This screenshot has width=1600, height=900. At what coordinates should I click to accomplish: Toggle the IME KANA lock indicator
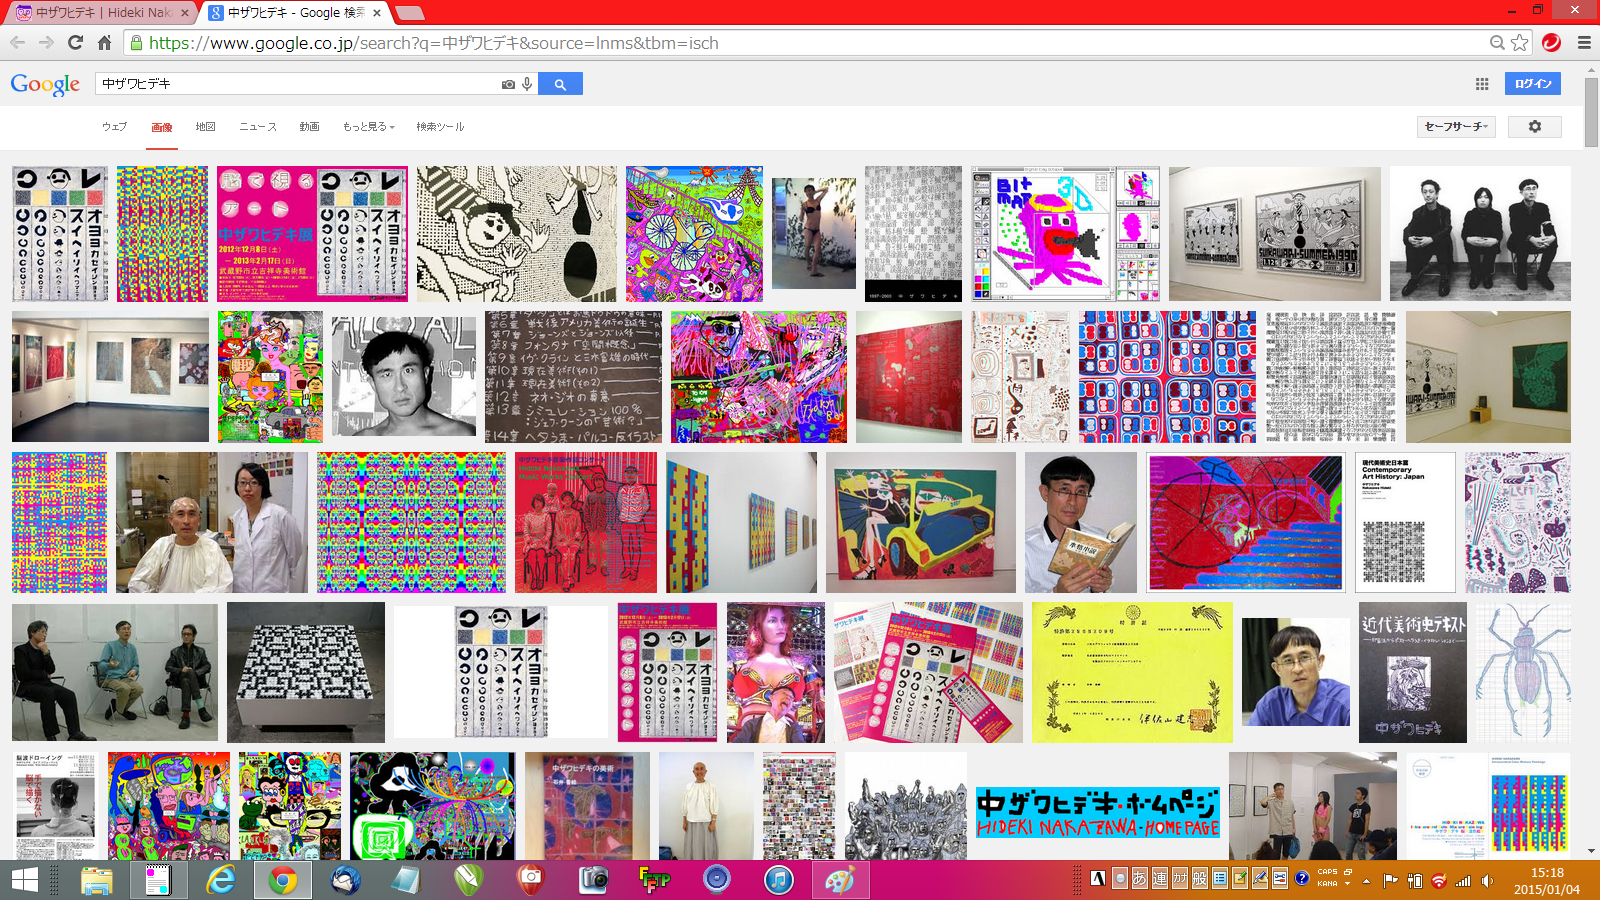coord(1327,884)
